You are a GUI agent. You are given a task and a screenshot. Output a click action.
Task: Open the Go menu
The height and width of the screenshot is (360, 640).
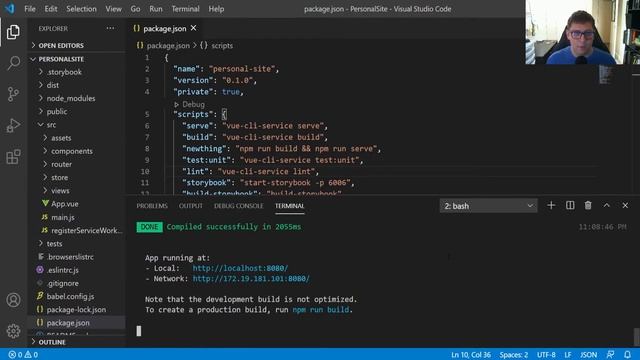135,9
